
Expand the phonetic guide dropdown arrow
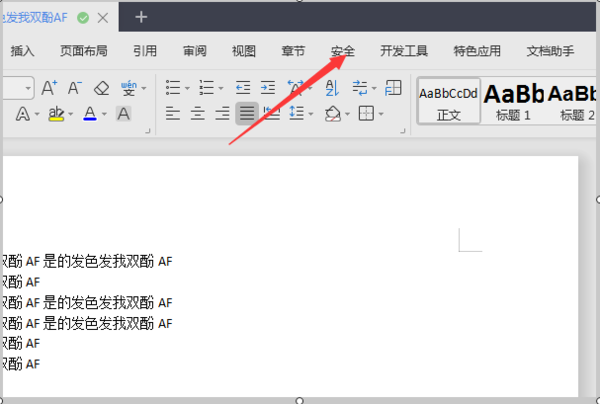[x=144, y=88]
